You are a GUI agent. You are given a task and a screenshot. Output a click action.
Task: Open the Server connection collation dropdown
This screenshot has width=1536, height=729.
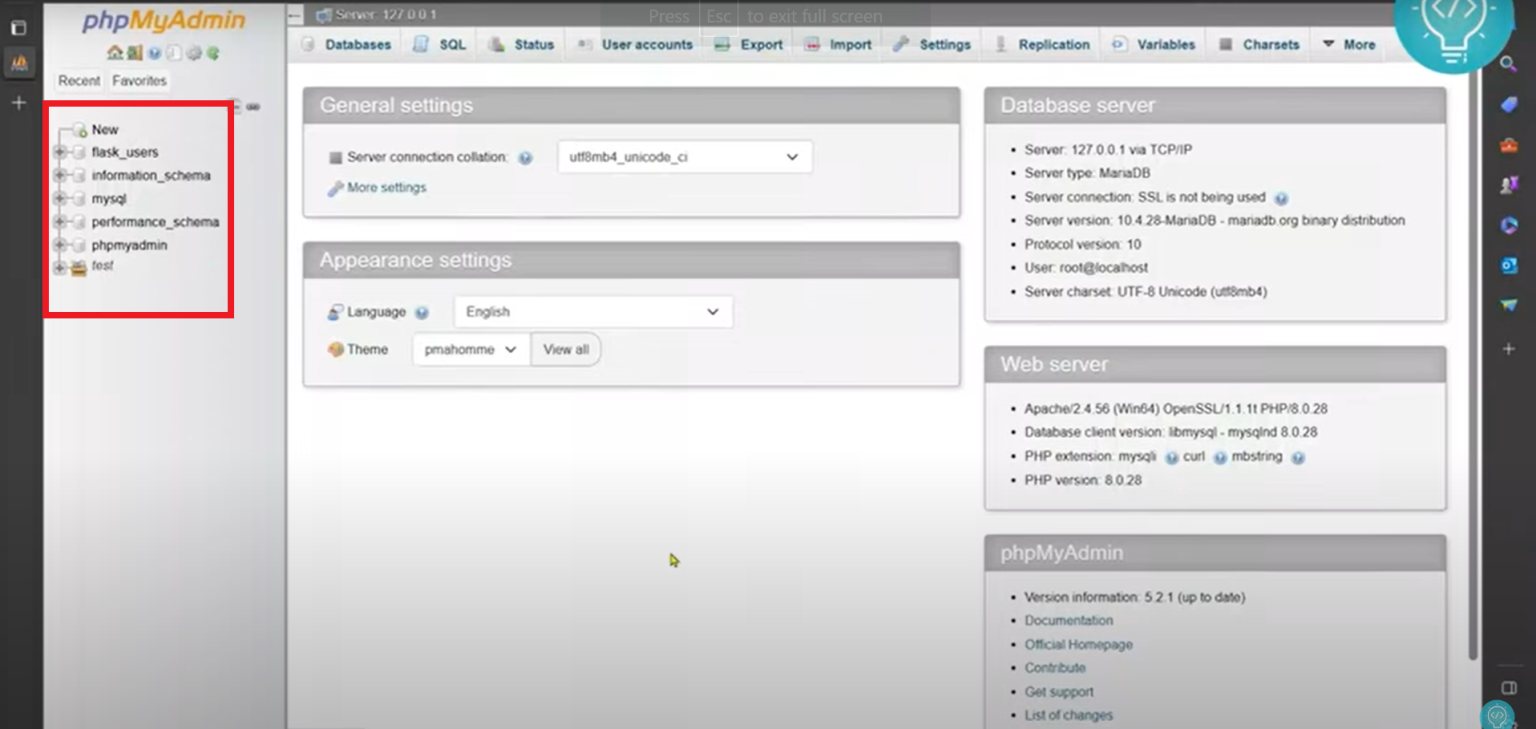[x=684, y=157]
